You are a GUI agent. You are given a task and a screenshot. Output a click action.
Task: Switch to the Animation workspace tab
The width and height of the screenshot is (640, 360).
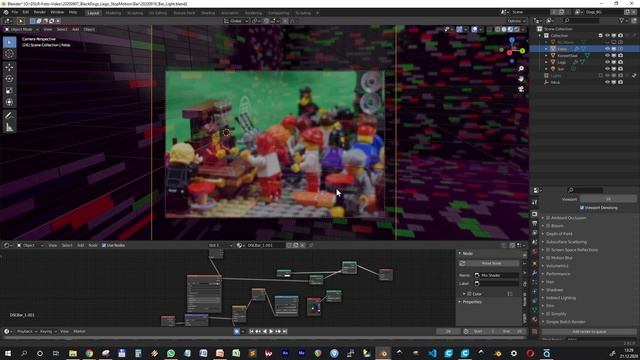click(x=230, y=13)
